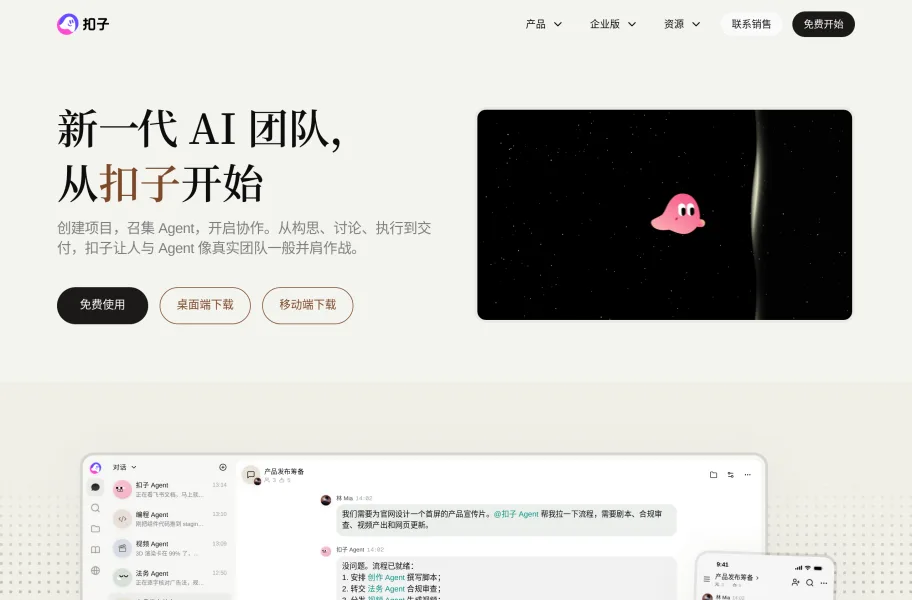
Task: Click the 免费开始 button in the header
Action: pyautogui.click(x=823, y=24)
